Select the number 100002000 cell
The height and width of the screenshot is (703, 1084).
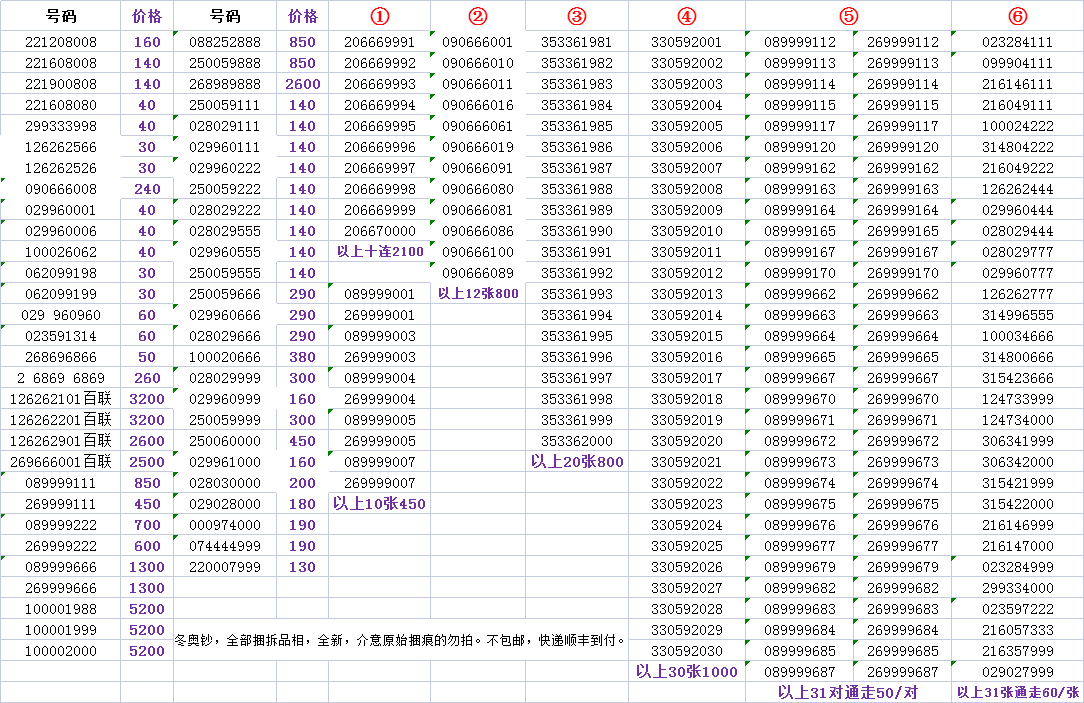click(61, 651)
